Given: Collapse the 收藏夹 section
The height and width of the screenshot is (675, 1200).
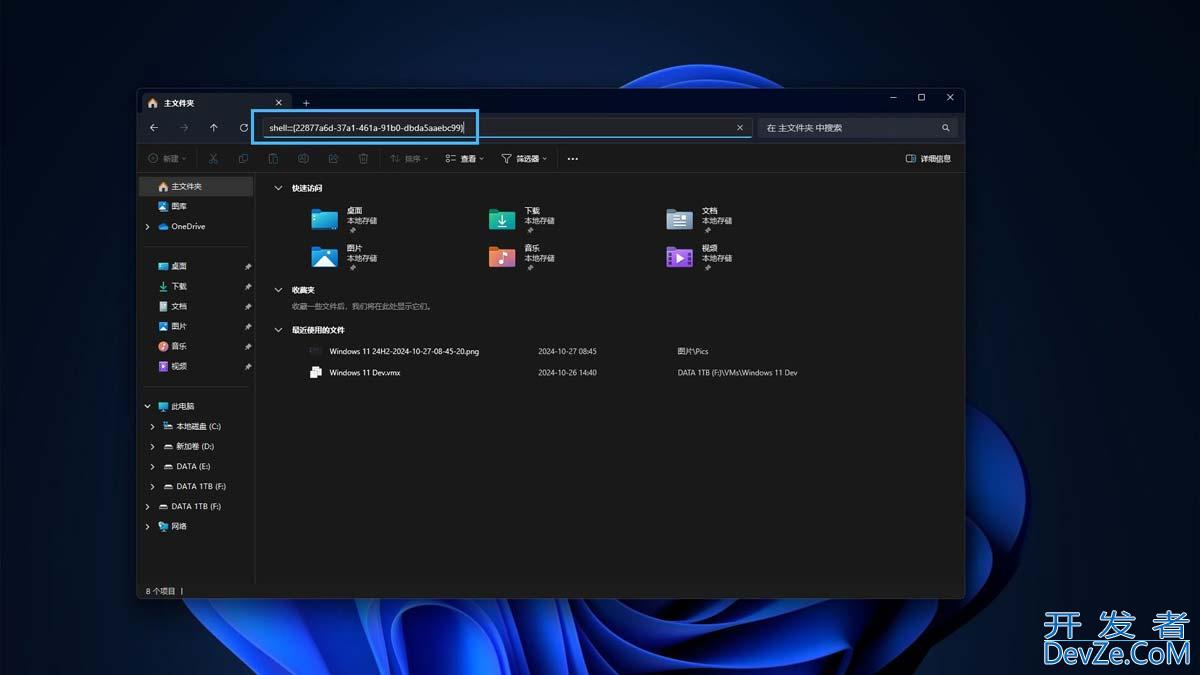Looking at the screenshot, I should pos(278,290).
